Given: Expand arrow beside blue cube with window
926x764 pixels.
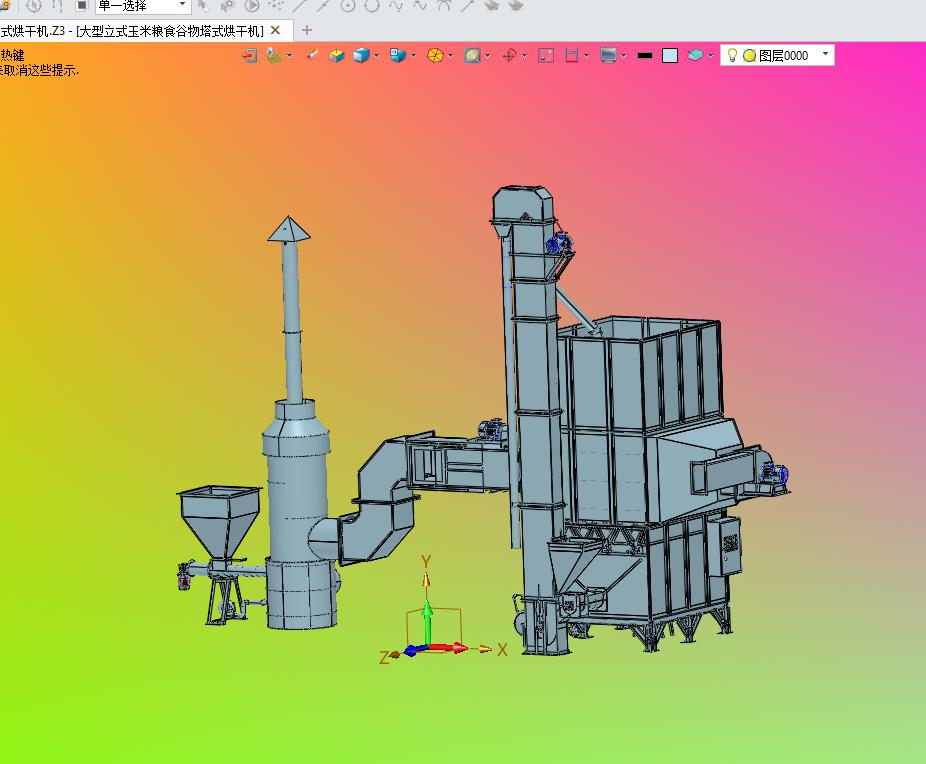Looking at the screenshot, I should point(413,56).
